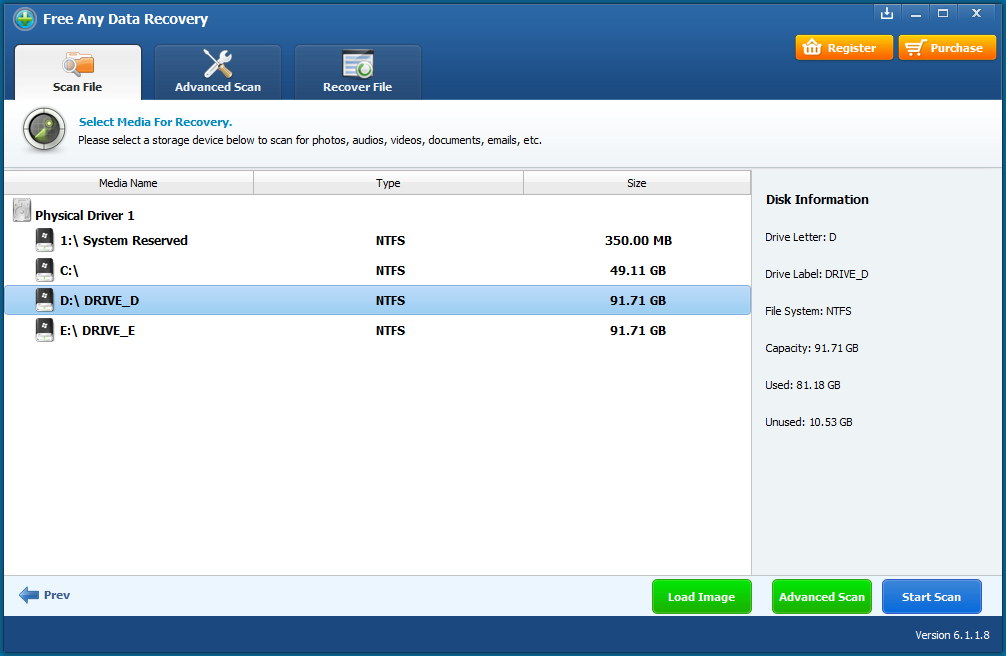Click the Size column header
Viewport: 1006px width, 656px height.
point(636,182)
